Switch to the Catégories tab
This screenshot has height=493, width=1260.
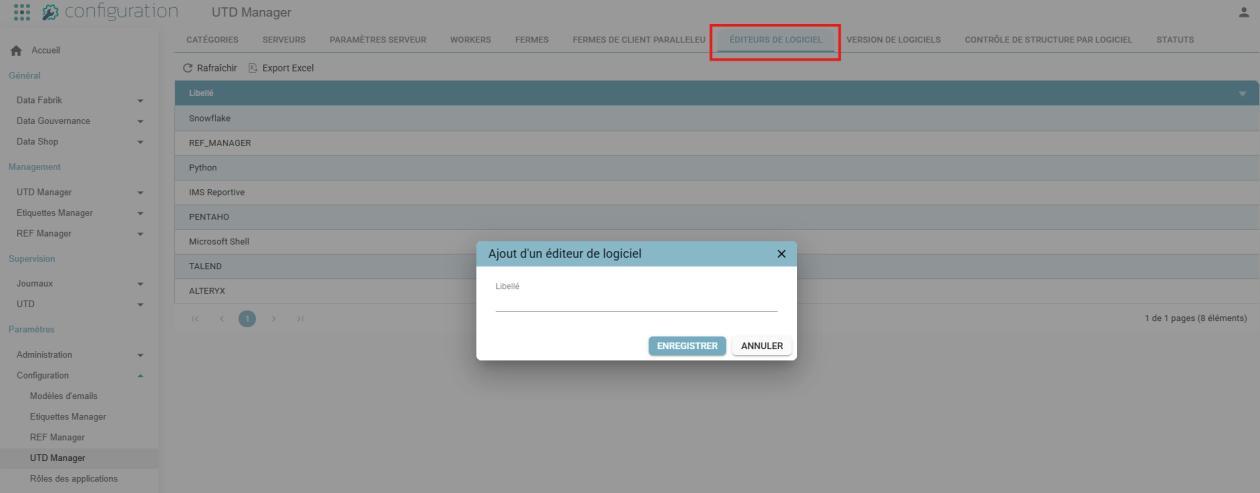click(212, 39)
